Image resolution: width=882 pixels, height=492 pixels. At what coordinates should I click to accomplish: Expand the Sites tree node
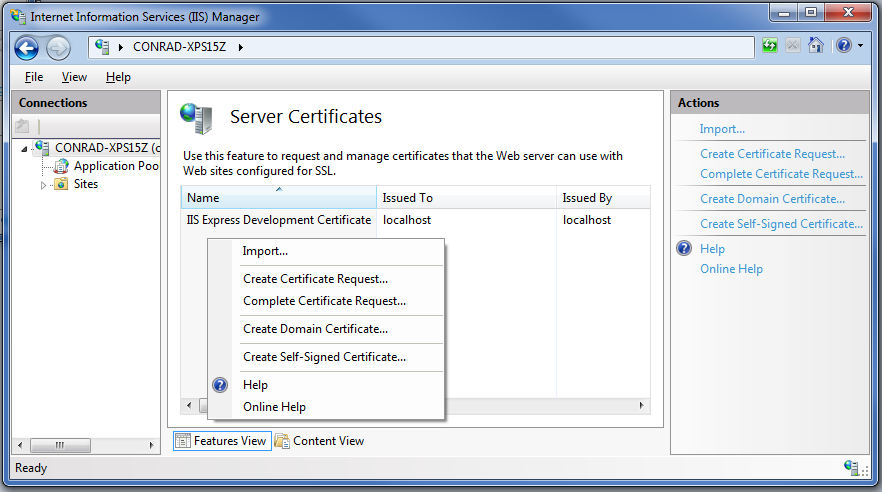pos(43,185)
